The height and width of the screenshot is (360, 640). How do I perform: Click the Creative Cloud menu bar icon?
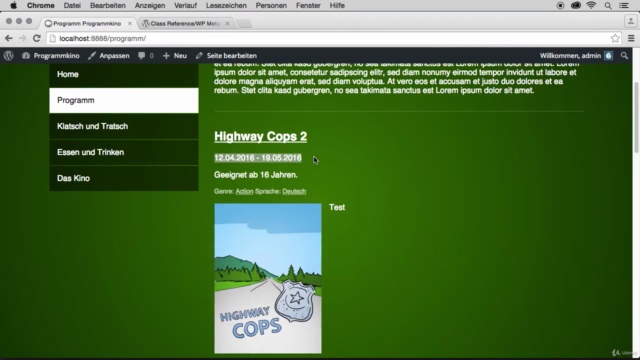point(576,5)
